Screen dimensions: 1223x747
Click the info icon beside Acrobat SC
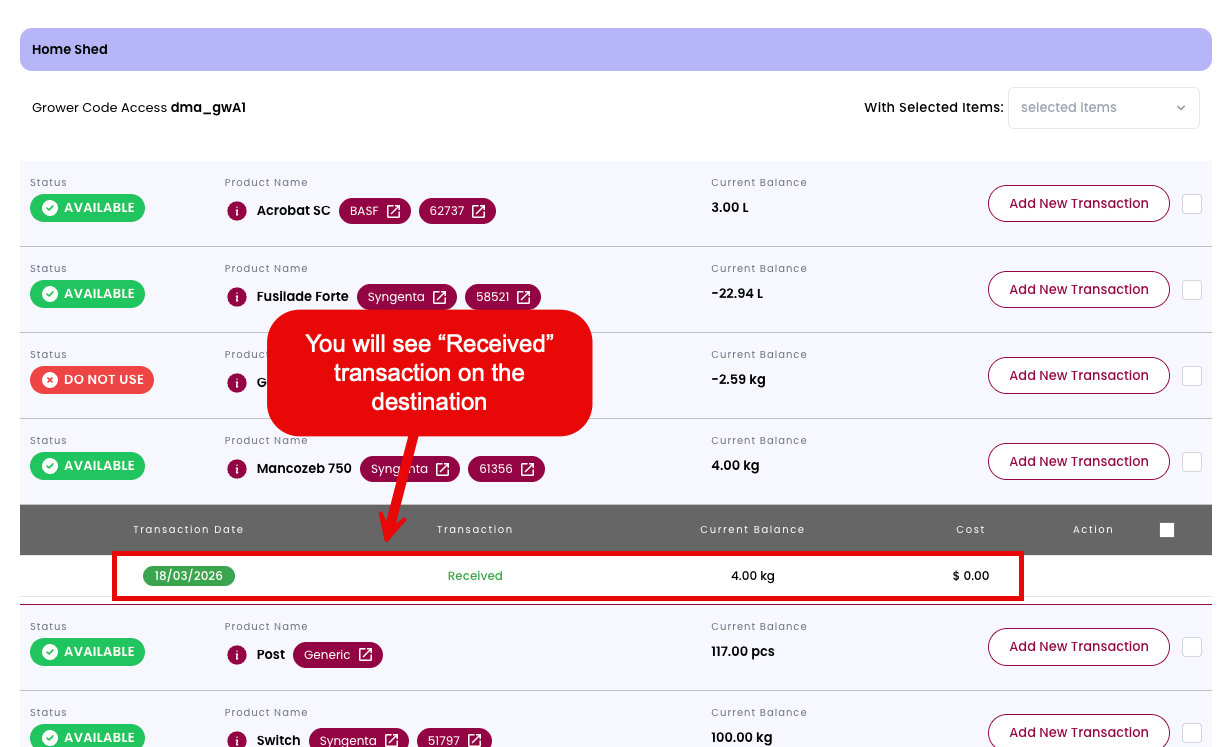[237, 211]
